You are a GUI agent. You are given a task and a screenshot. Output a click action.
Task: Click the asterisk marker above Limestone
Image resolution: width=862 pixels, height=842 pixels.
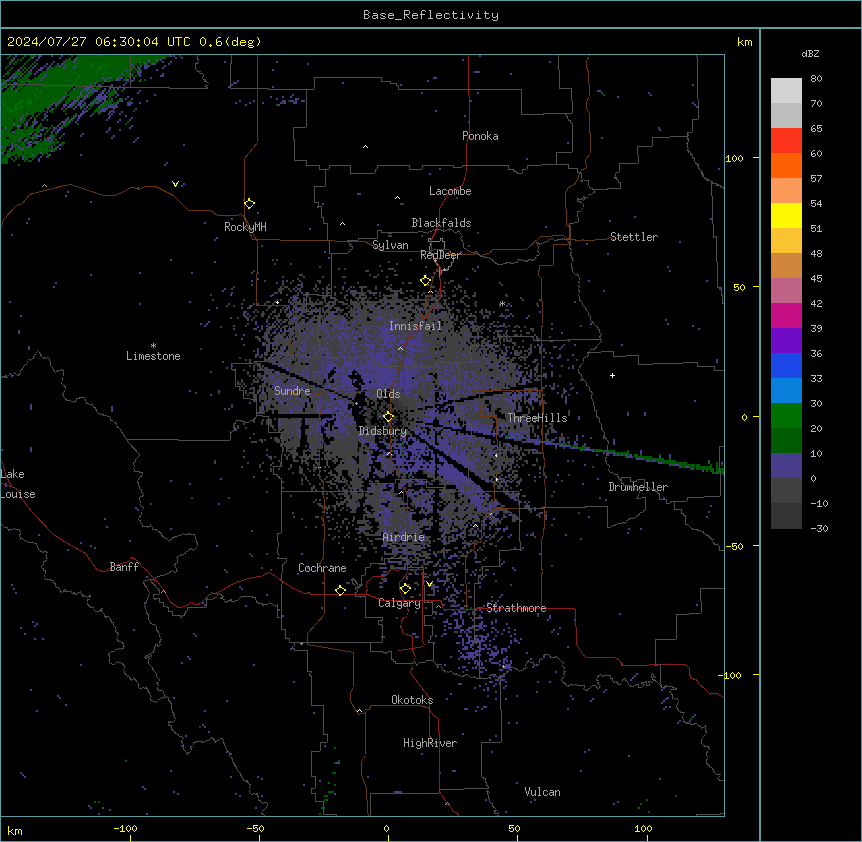click(x=153, y=346)
